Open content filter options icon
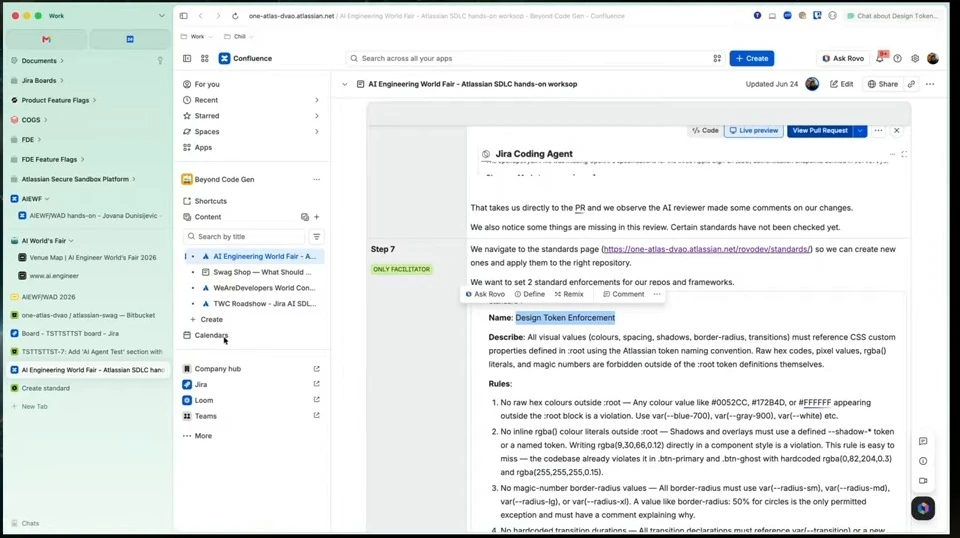 317,236
